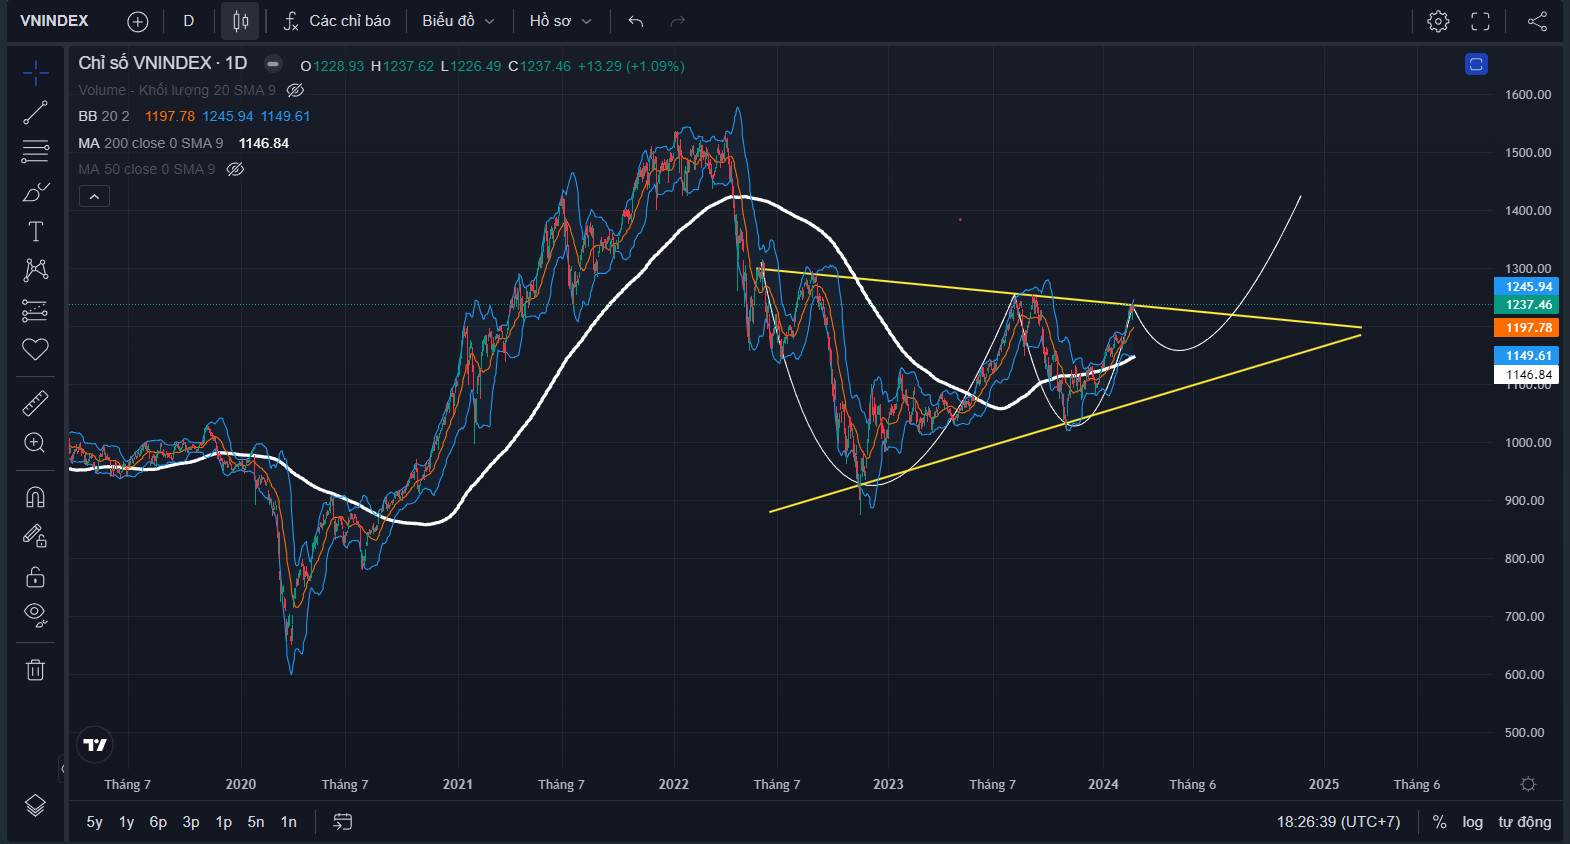Delete drawings with the trash icon
Viewport: 1570px width, 844px height.
point(35,669)
